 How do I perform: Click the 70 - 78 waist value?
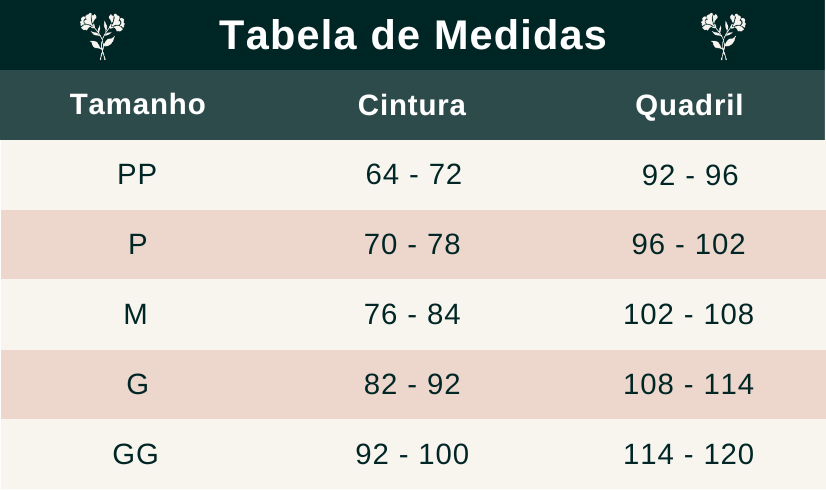click(412, 244)
